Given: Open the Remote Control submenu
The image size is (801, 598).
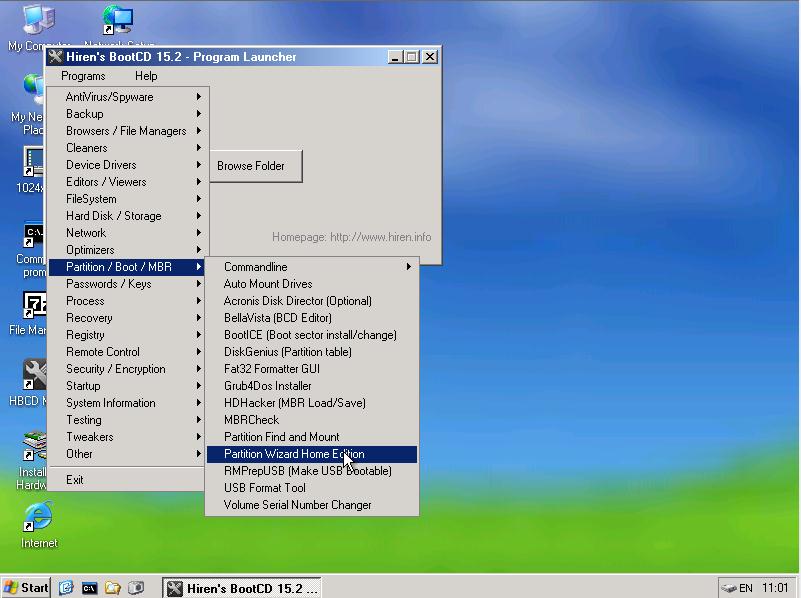Looking at the screenshot, I should click(x=126, y=352).
